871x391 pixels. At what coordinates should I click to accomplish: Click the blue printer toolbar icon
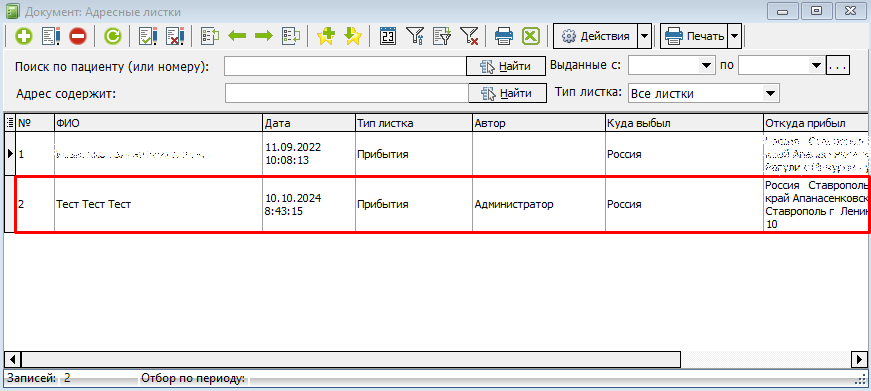504,37
